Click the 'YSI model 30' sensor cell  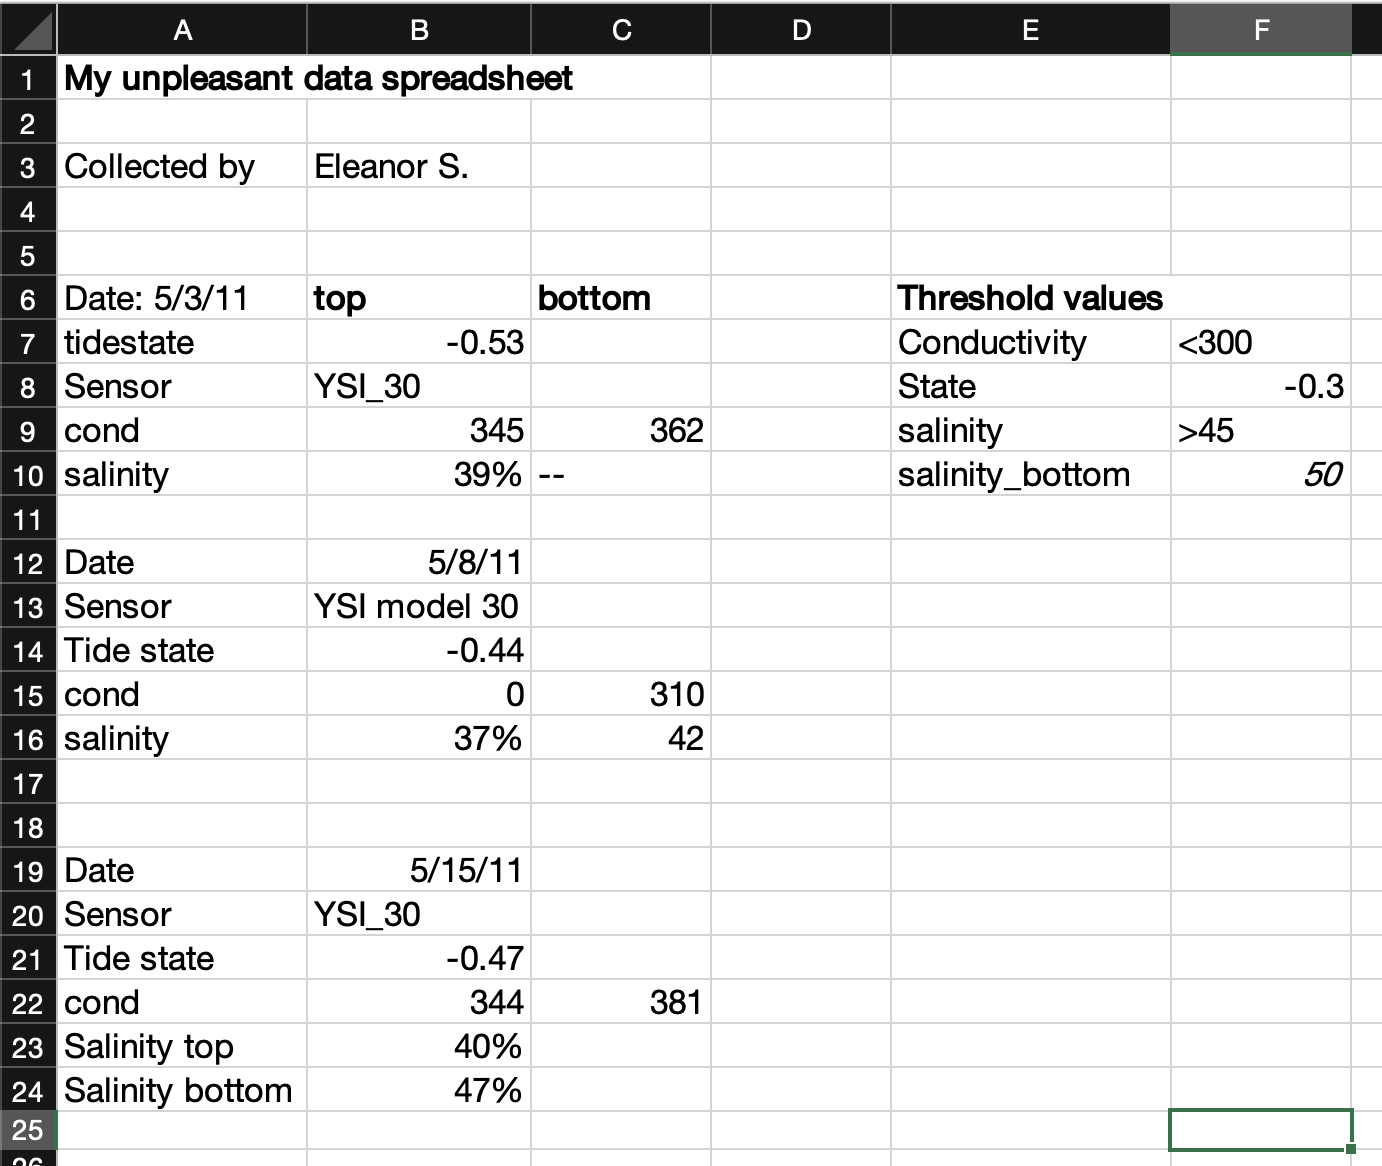coord(418,606)
